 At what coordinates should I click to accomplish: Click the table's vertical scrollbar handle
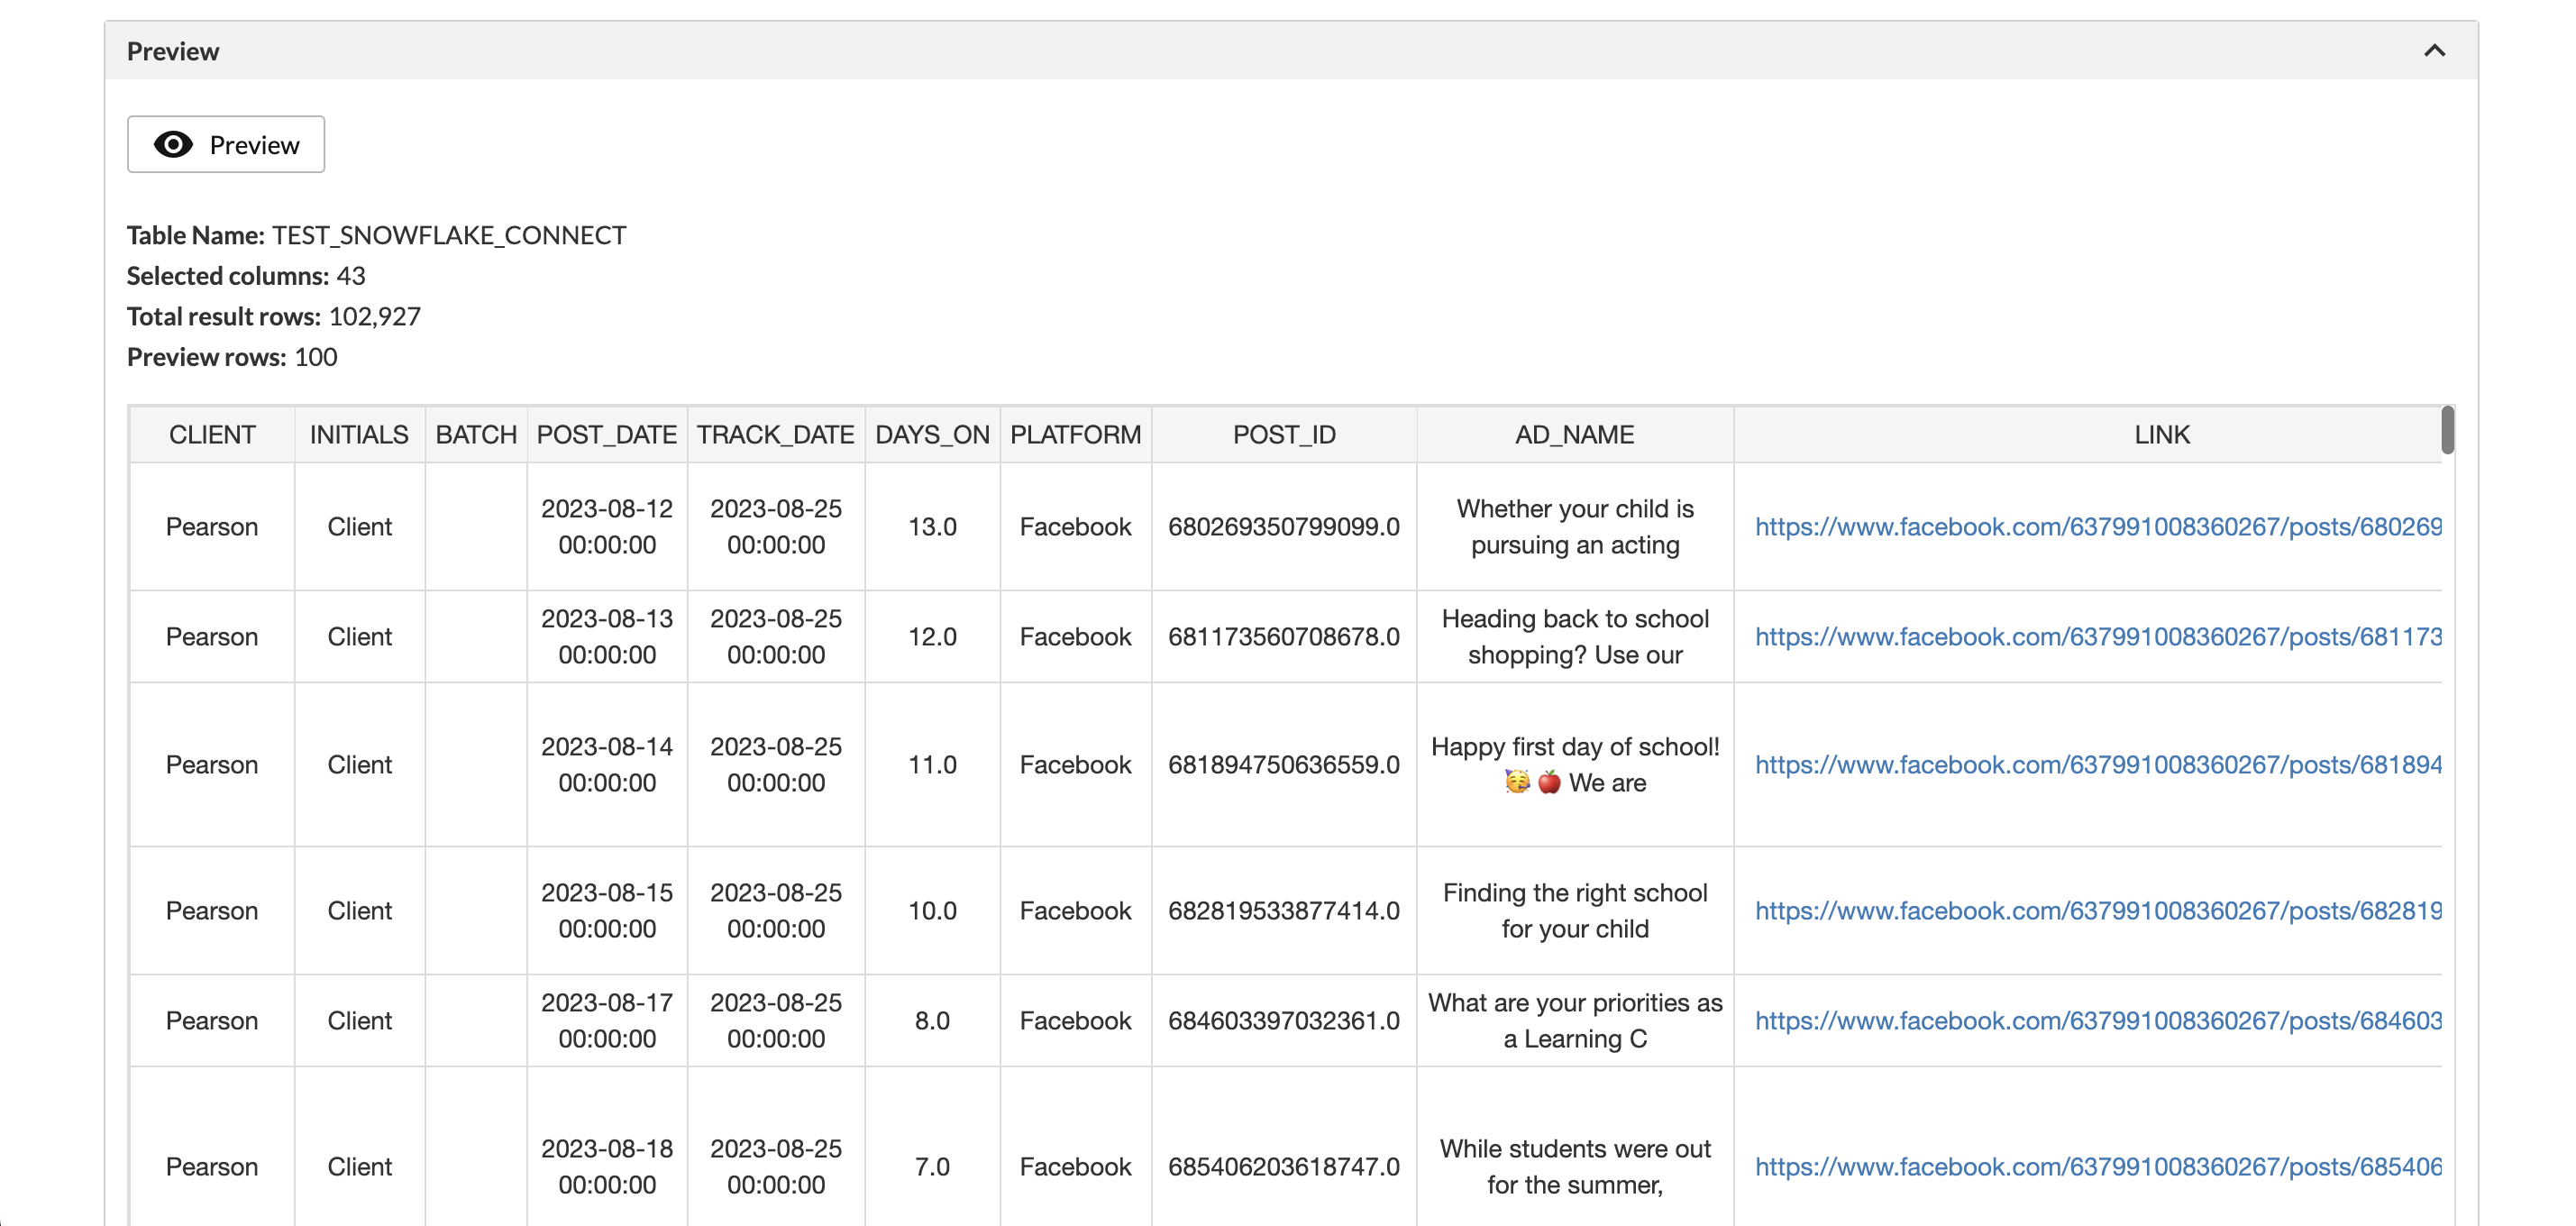coord(2447,430)
